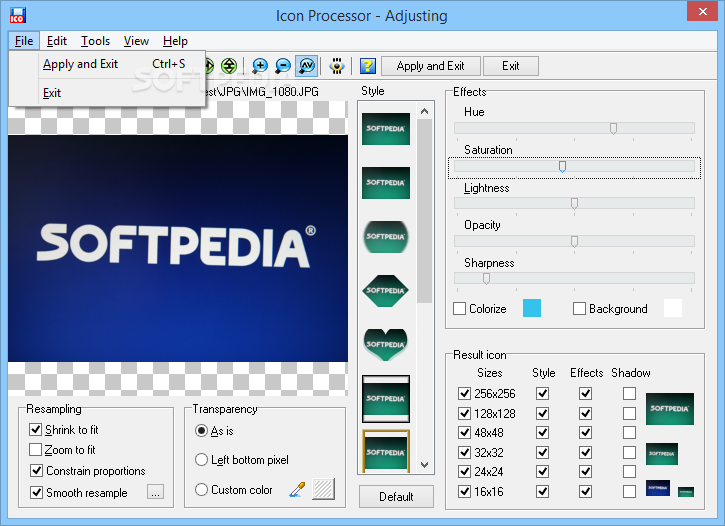The height and width of the screenshot is (526, 725).
Task: Enable the Colorize checkbox
Action: point(460,309)
